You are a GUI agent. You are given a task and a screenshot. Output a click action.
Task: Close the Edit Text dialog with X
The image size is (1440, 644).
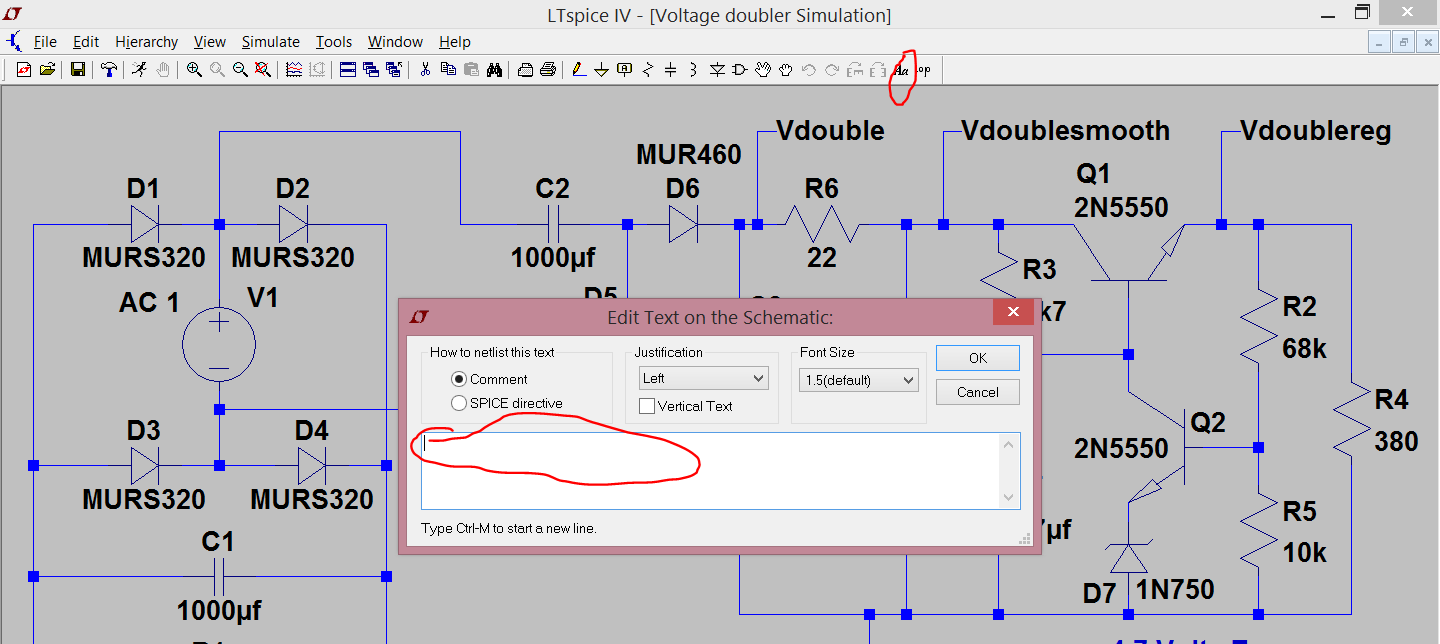(x=1013, y=313)
